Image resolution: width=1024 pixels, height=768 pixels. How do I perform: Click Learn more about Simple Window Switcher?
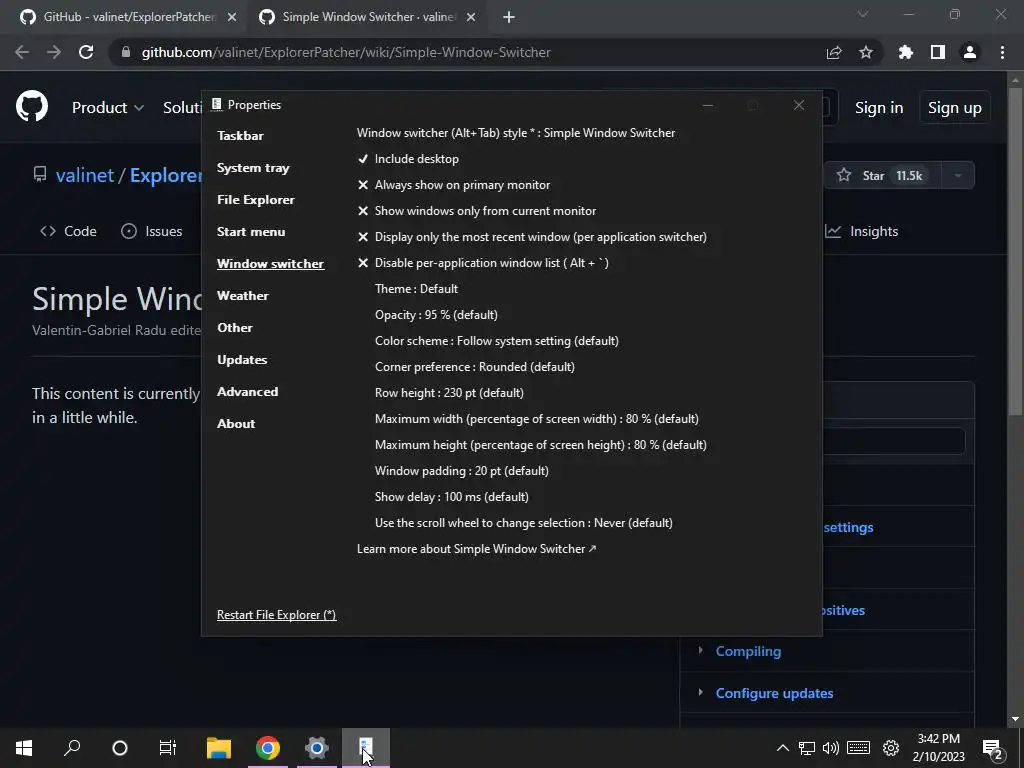[x=476, y=549]
